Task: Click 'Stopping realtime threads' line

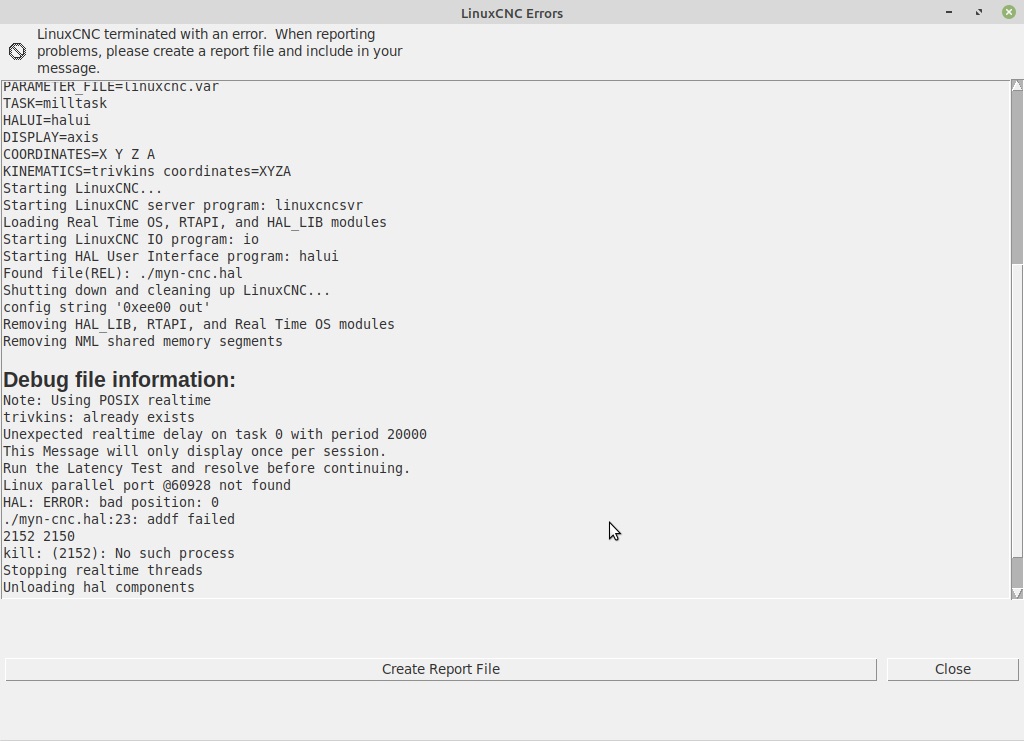Action: (x=103, y=570)
